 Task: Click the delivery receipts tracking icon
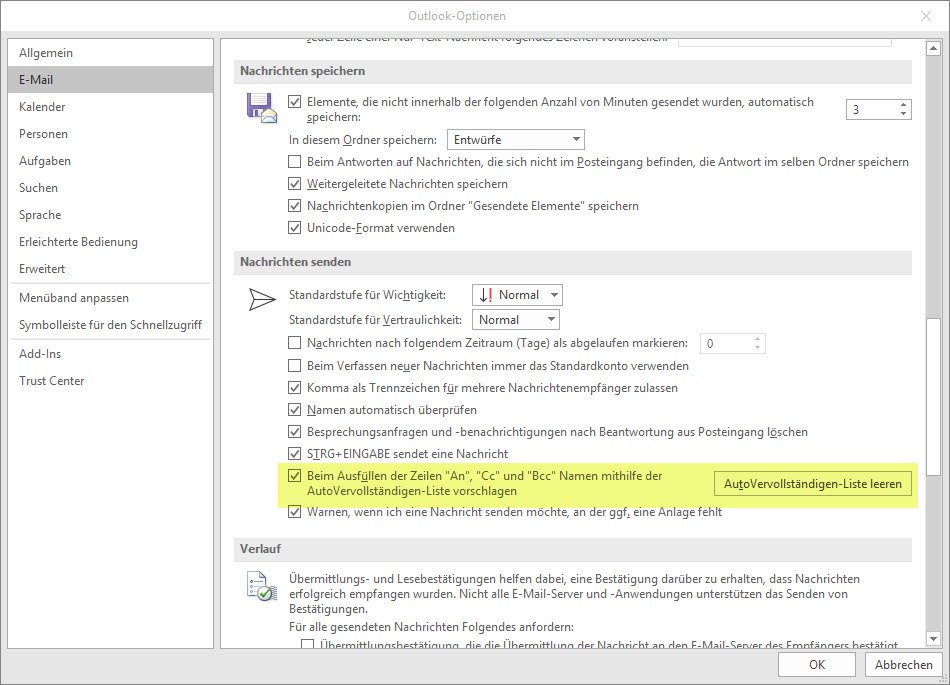click(262, 586)
